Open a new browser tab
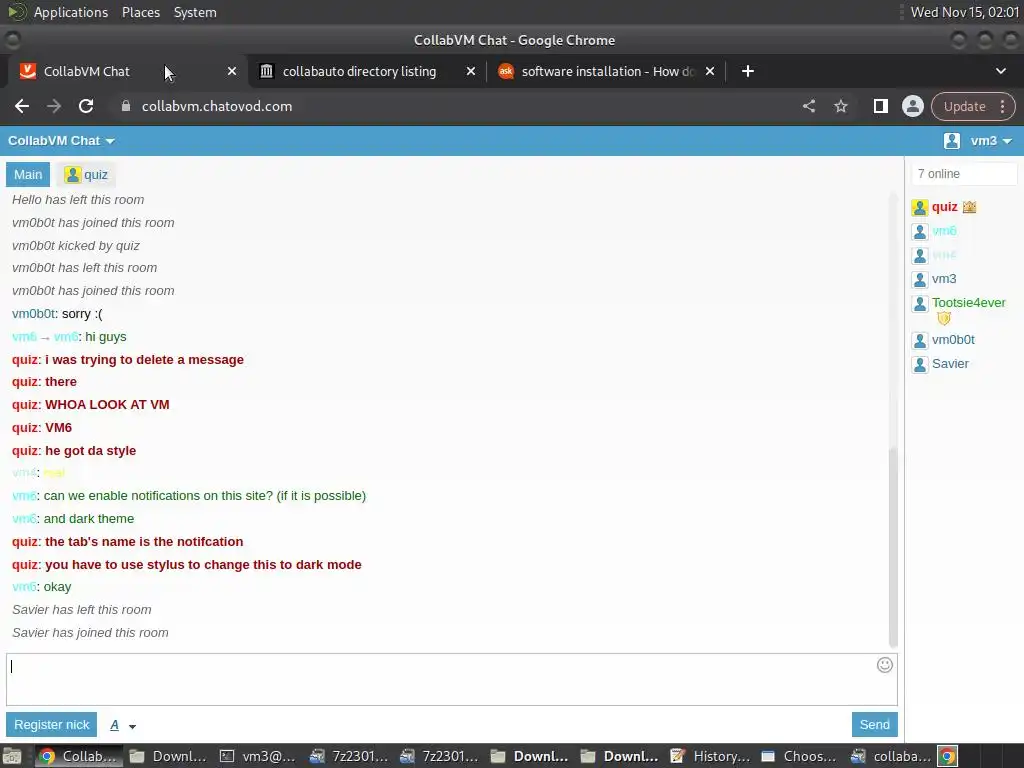The height and width of the screenshot is (768, 1024). point(748,71)
